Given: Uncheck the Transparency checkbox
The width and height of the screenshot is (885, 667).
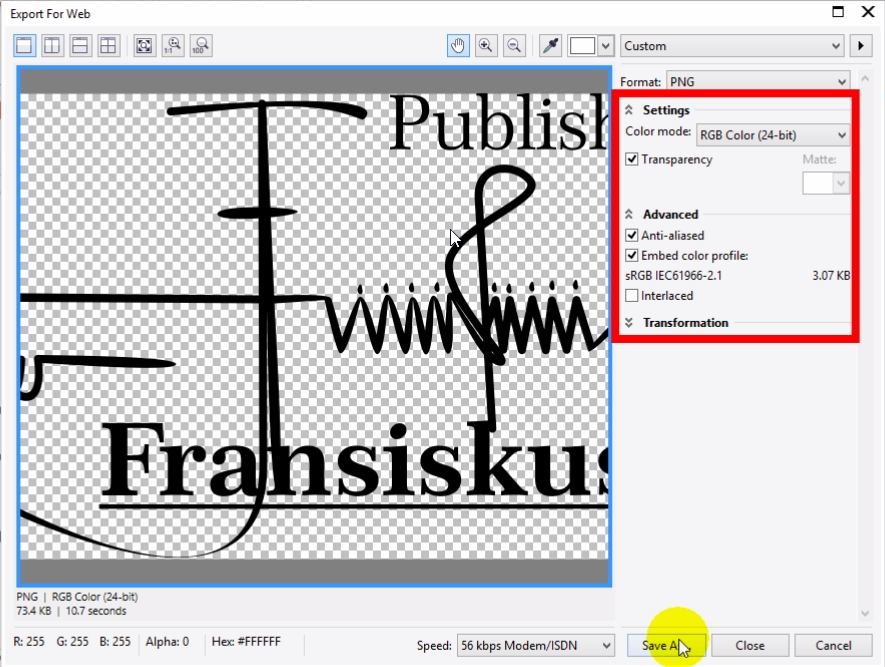Looking at the screenshot, I should point(632,159).
